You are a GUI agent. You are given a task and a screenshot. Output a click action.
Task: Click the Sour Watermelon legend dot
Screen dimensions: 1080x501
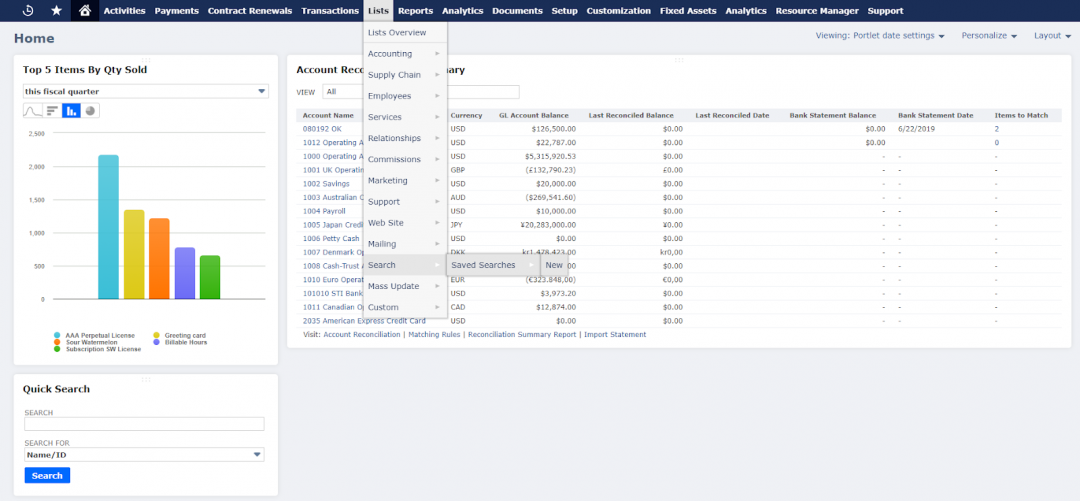[56, 342]
